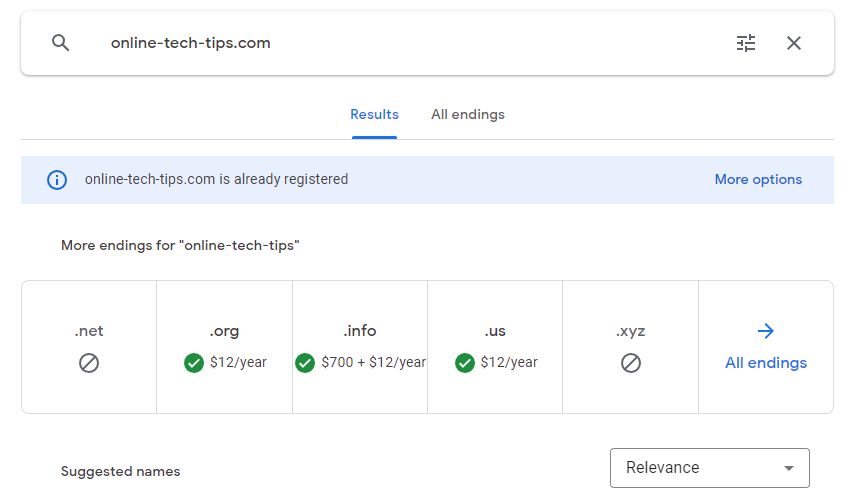Screen dimensions: 855x496
Task: Clear the search with the X icon
Action: (x=794, y=43)
